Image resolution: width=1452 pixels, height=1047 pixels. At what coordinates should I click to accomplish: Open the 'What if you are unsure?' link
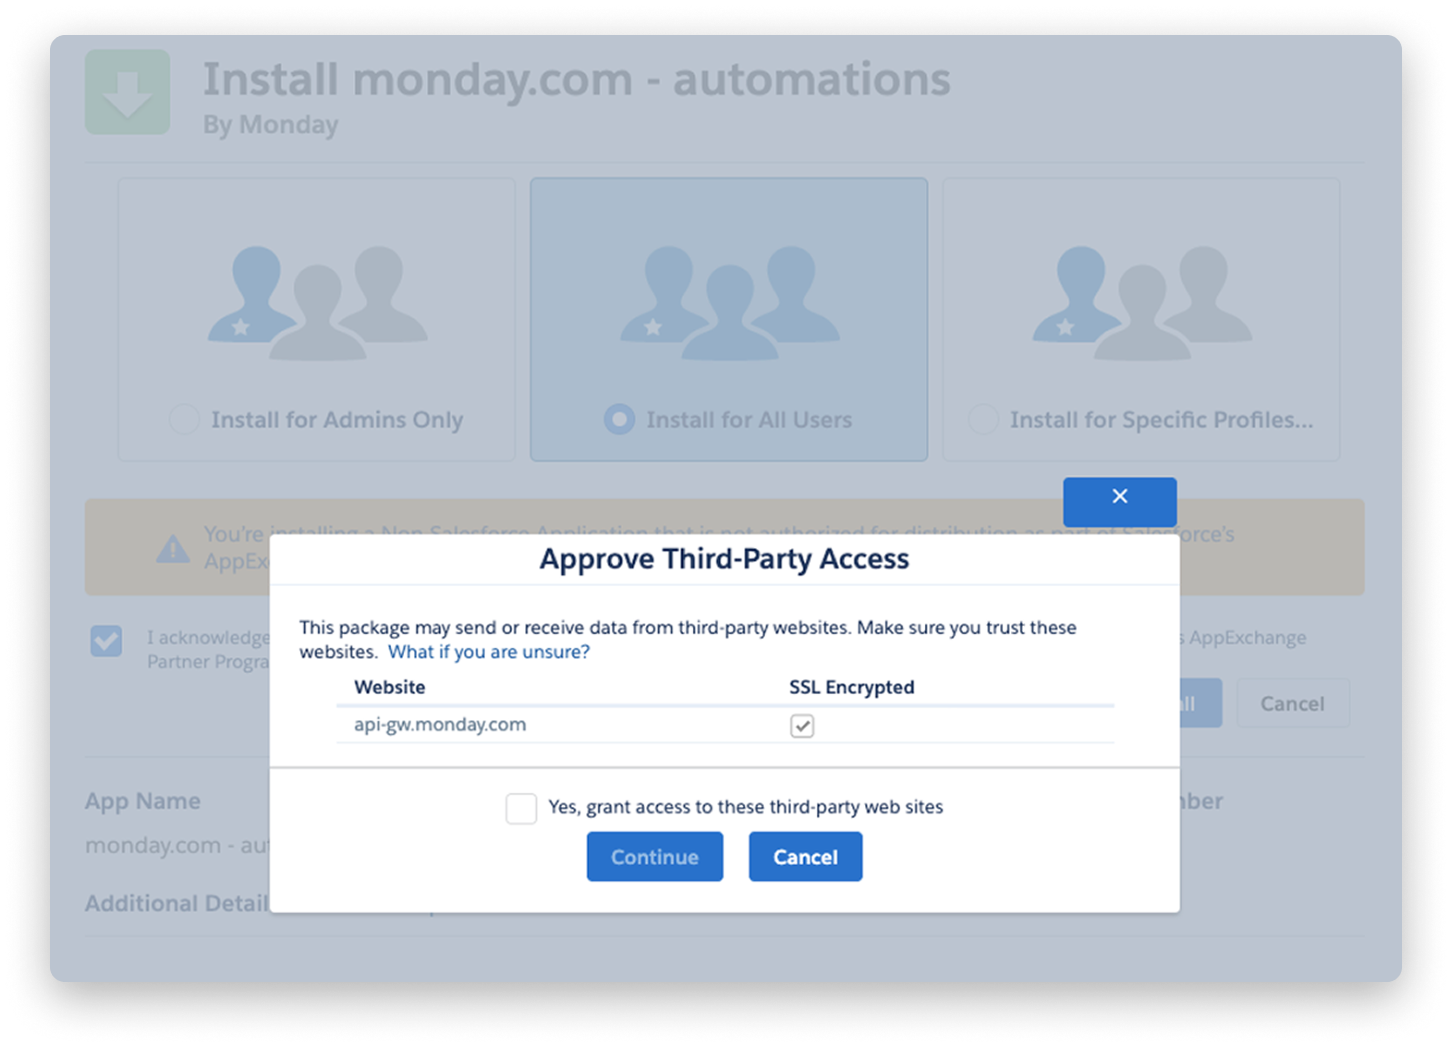pos(488,652)
